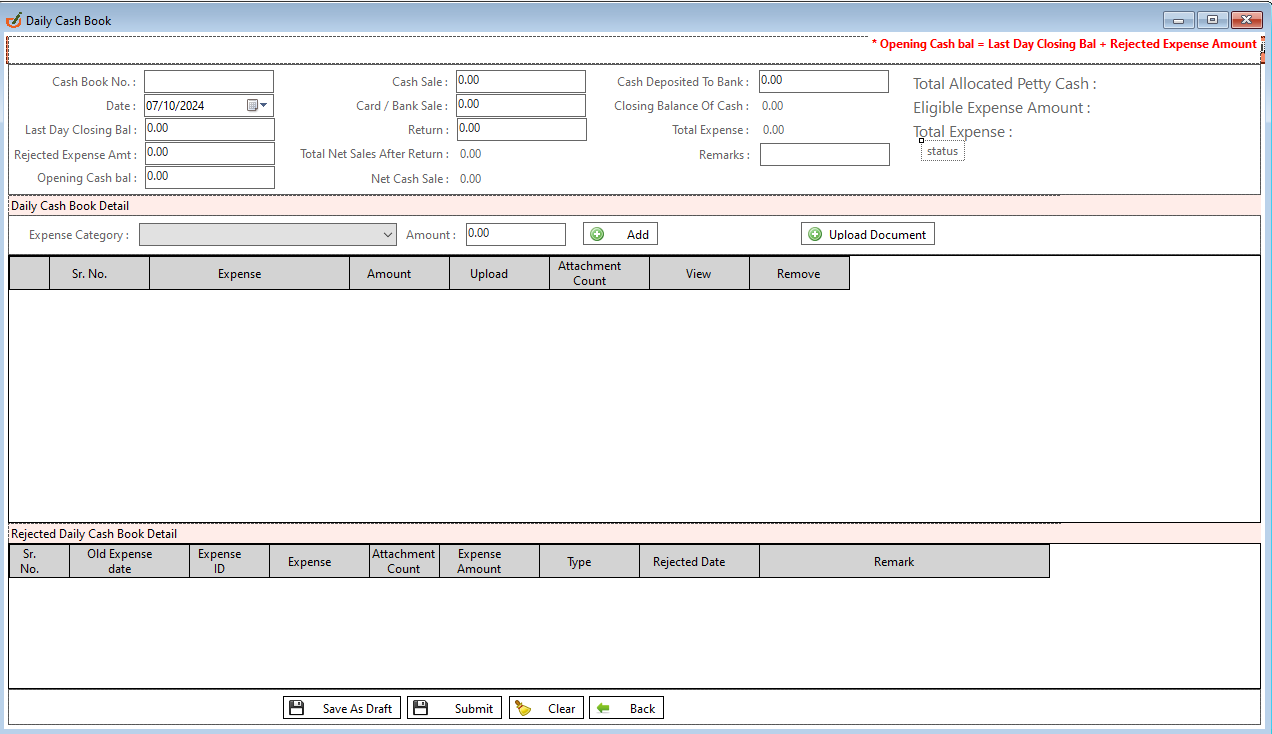The image size is (1272, 734).
Task: Click the Submit button's disk icon
Action: (x=421, y=708)
